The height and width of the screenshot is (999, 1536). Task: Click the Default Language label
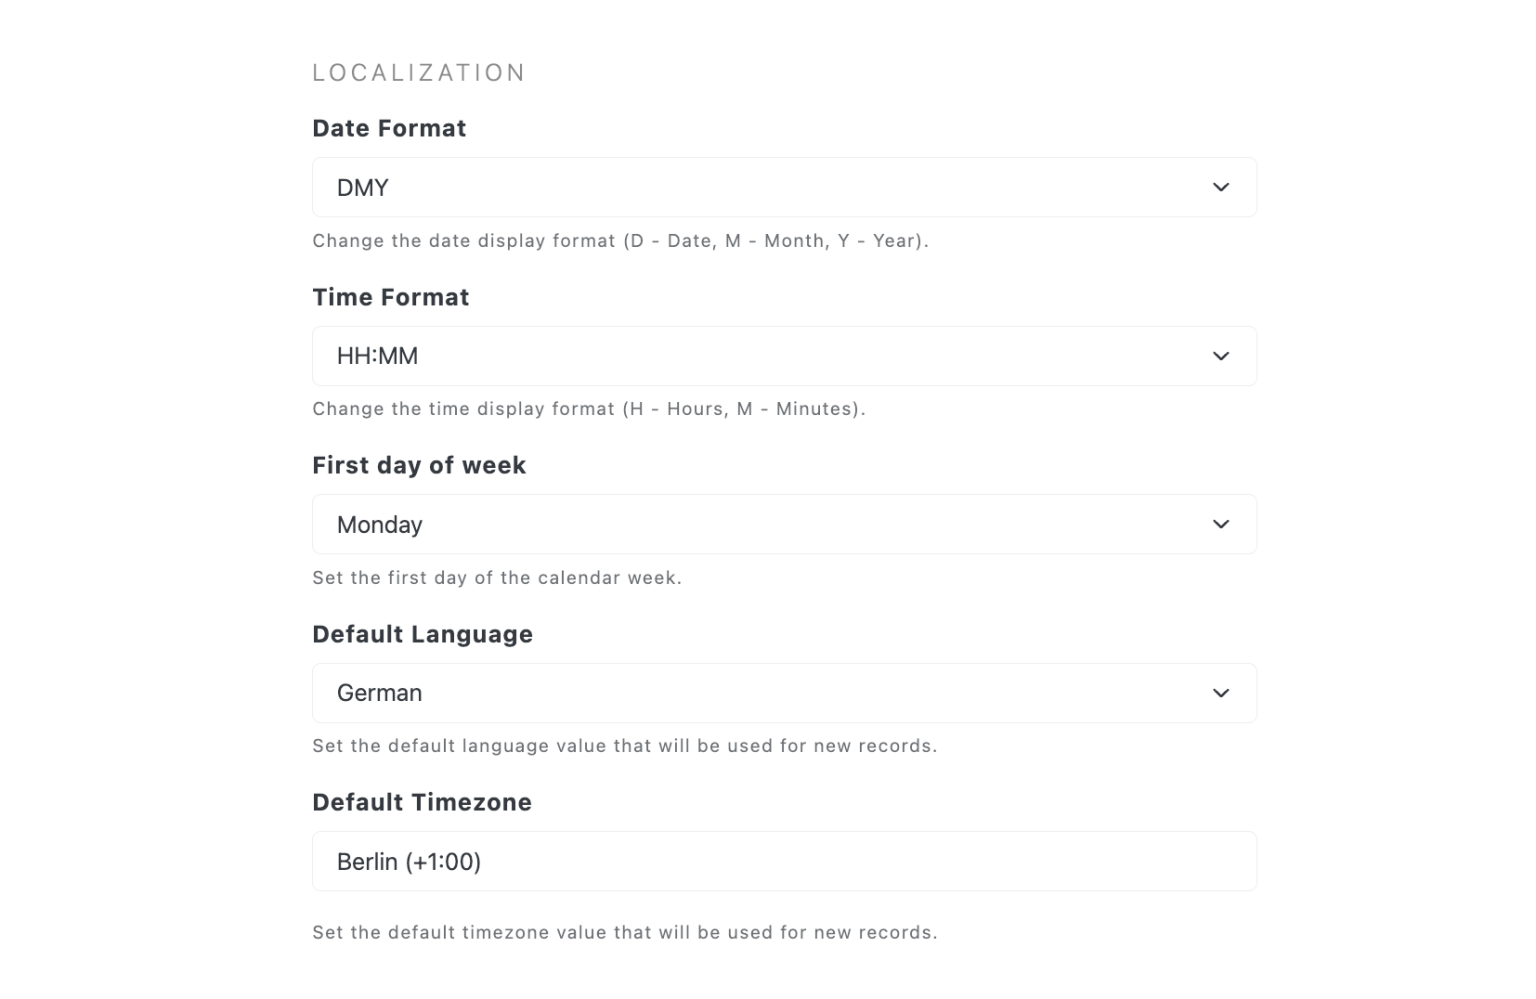point(422,633)
